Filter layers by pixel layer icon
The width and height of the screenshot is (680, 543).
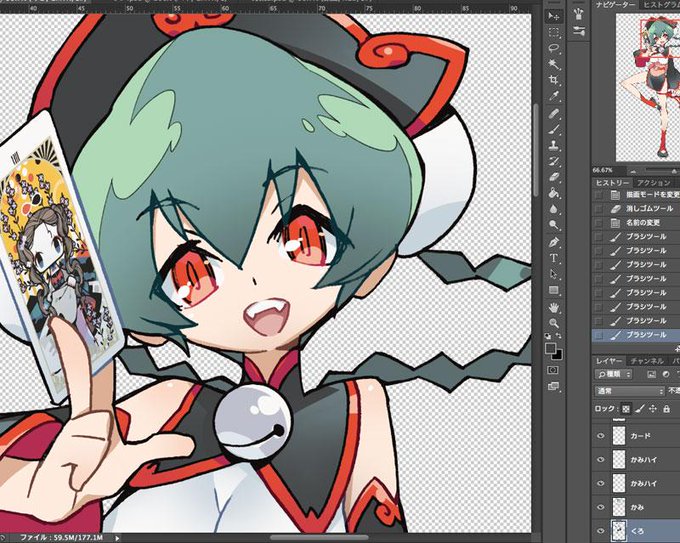click(651, 374)
